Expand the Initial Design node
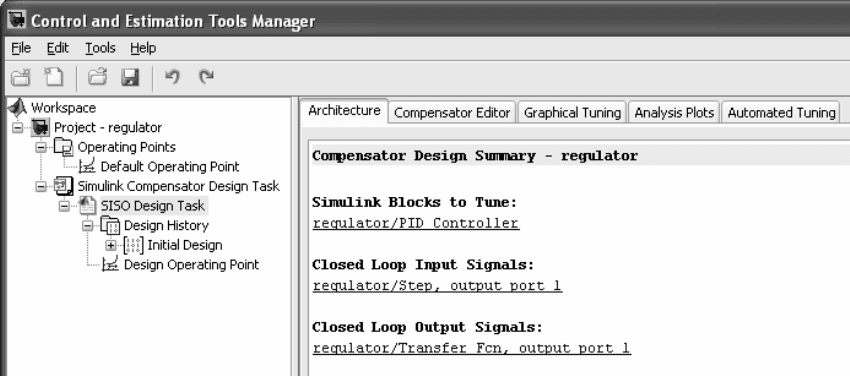The width and height of the screenshot is (850, 376). coord(111,245)
